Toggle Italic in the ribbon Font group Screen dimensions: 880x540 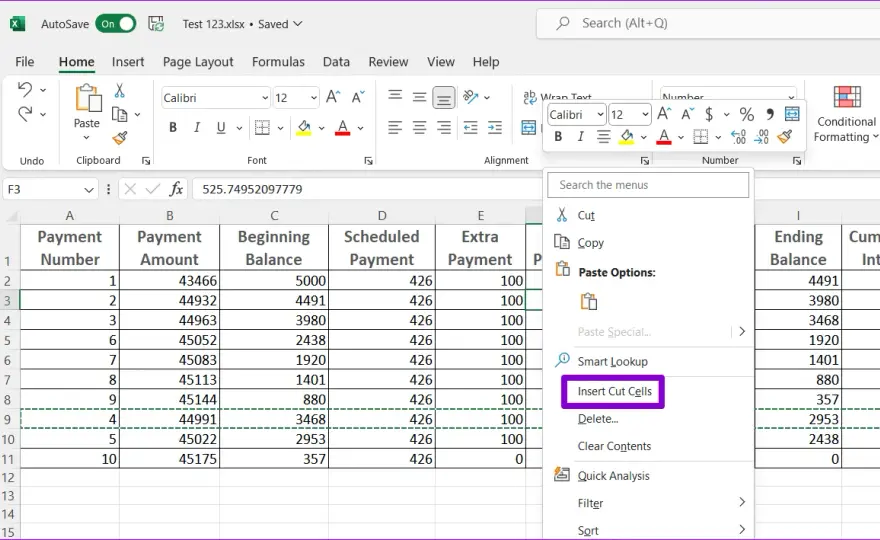tap(197, 128)
